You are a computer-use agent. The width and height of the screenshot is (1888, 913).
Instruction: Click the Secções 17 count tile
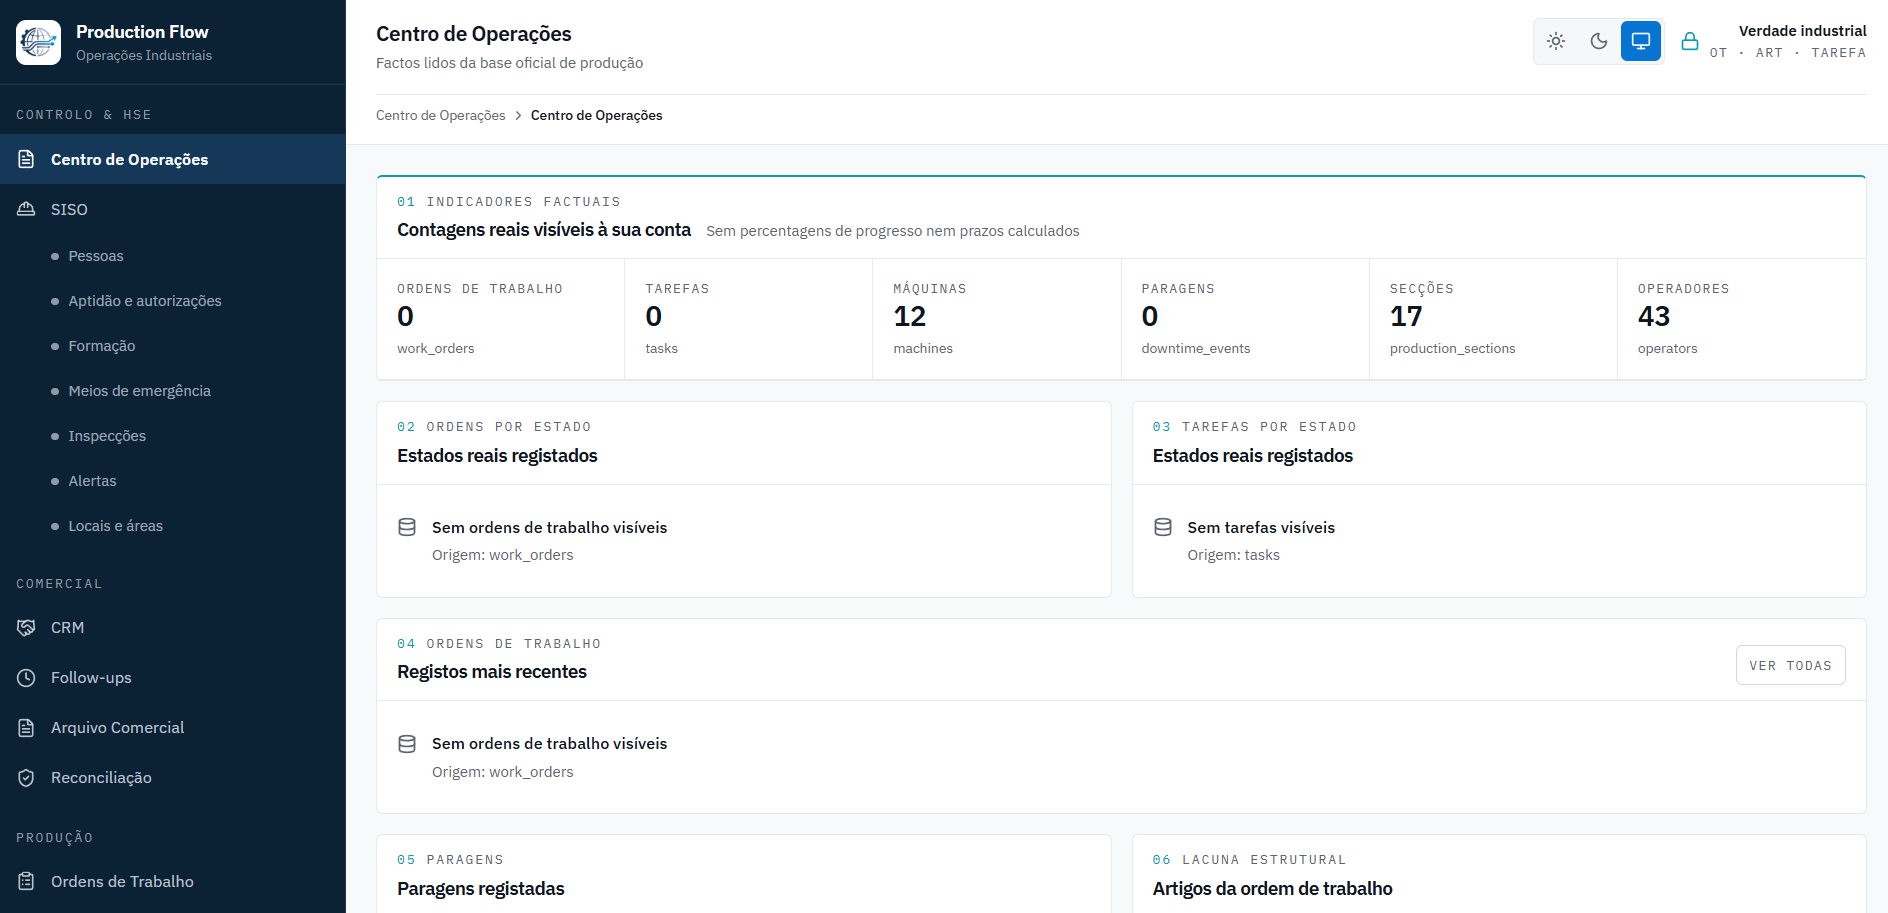click(x=1493, y=319)
